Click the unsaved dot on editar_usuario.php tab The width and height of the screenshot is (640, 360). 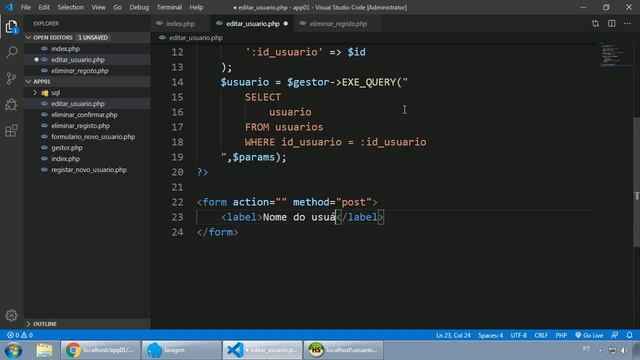click(x=286, y=24)
